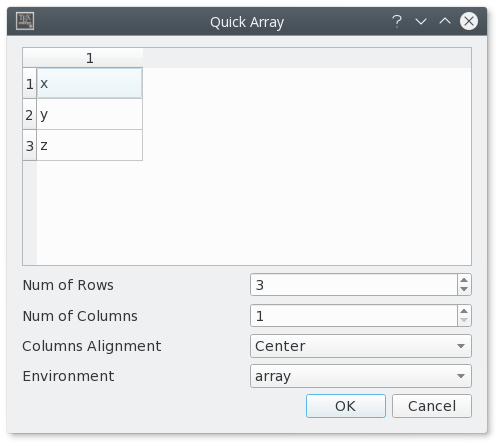Maximize dialog with the up chevron icon

coord(445,21)
